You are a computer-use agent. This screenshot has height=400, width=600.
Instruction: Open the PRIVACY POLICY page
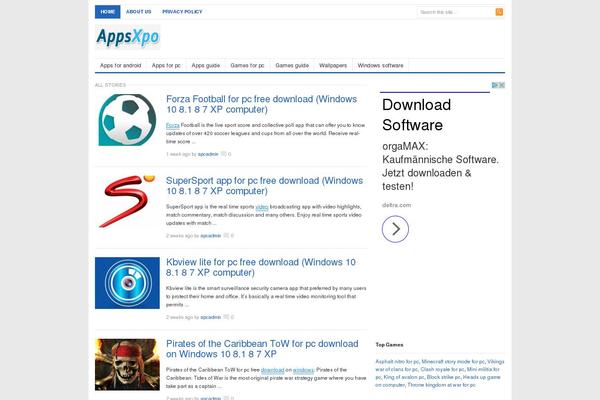182,12
